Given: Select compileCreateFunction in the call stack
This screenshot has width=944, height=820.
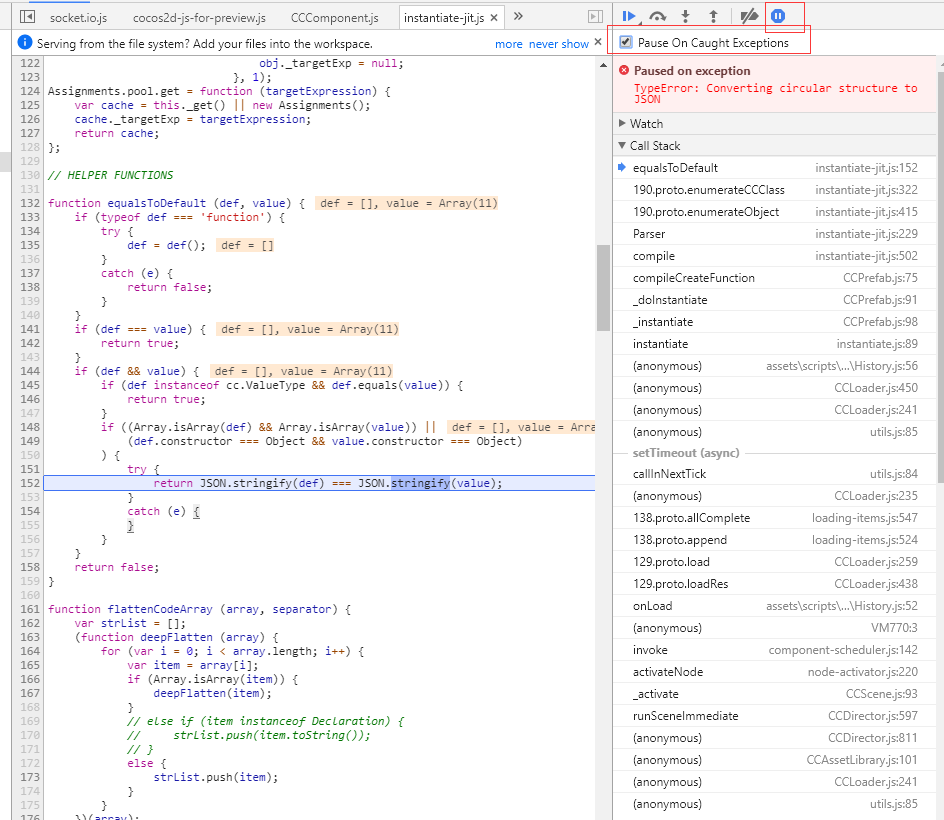Looking at the screenshot, I should click(693, 278).
